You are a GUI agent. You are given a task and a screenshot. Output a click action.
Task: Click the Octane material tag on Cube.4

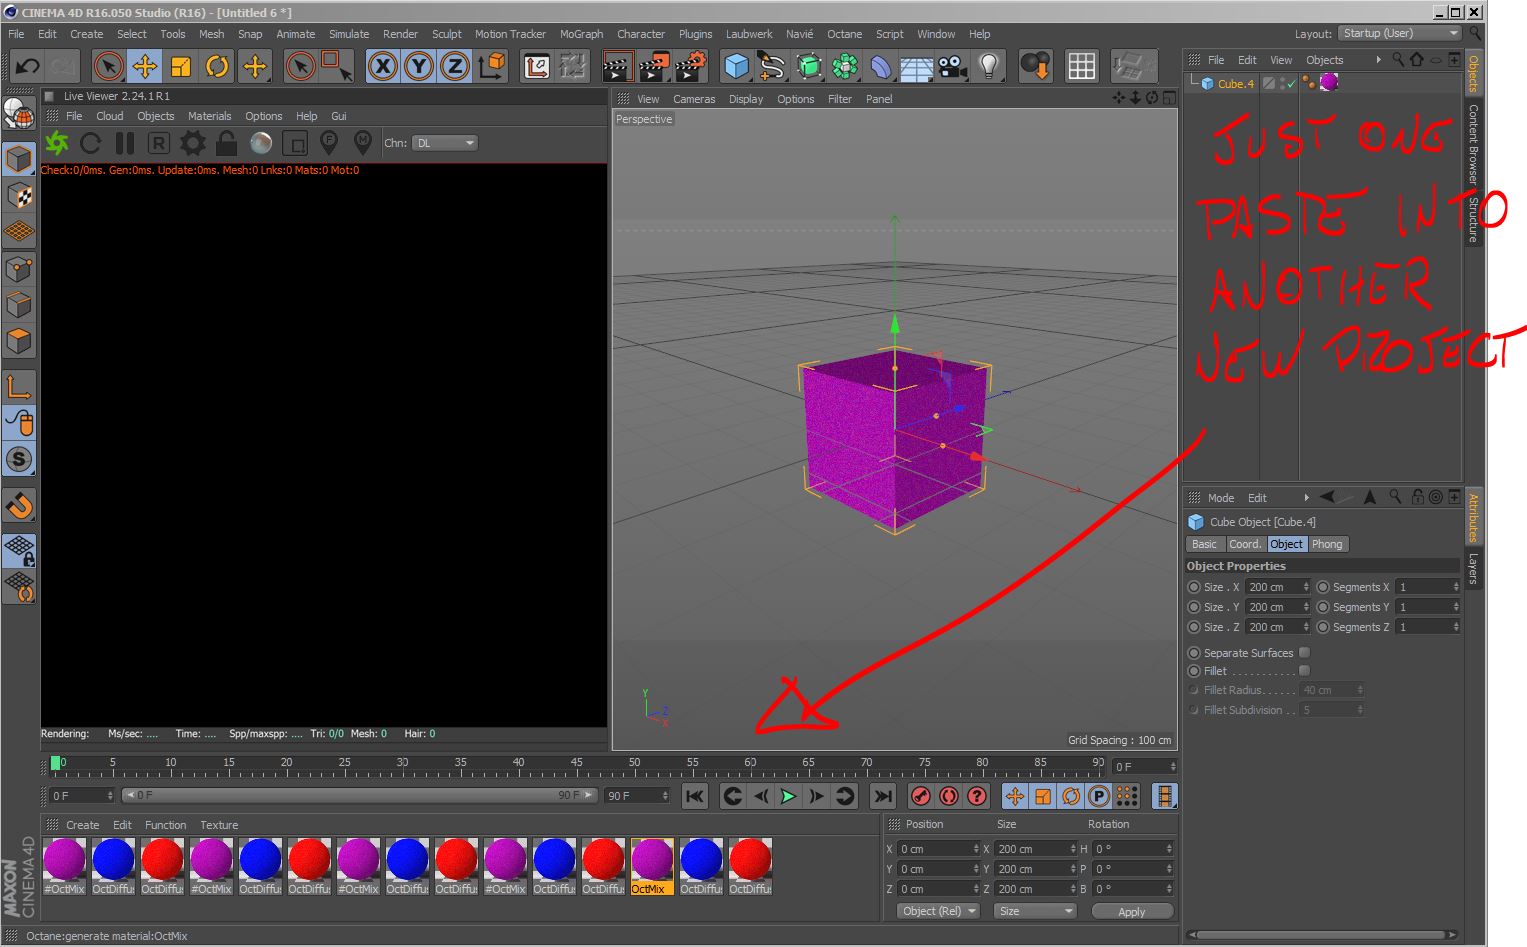1329,83
